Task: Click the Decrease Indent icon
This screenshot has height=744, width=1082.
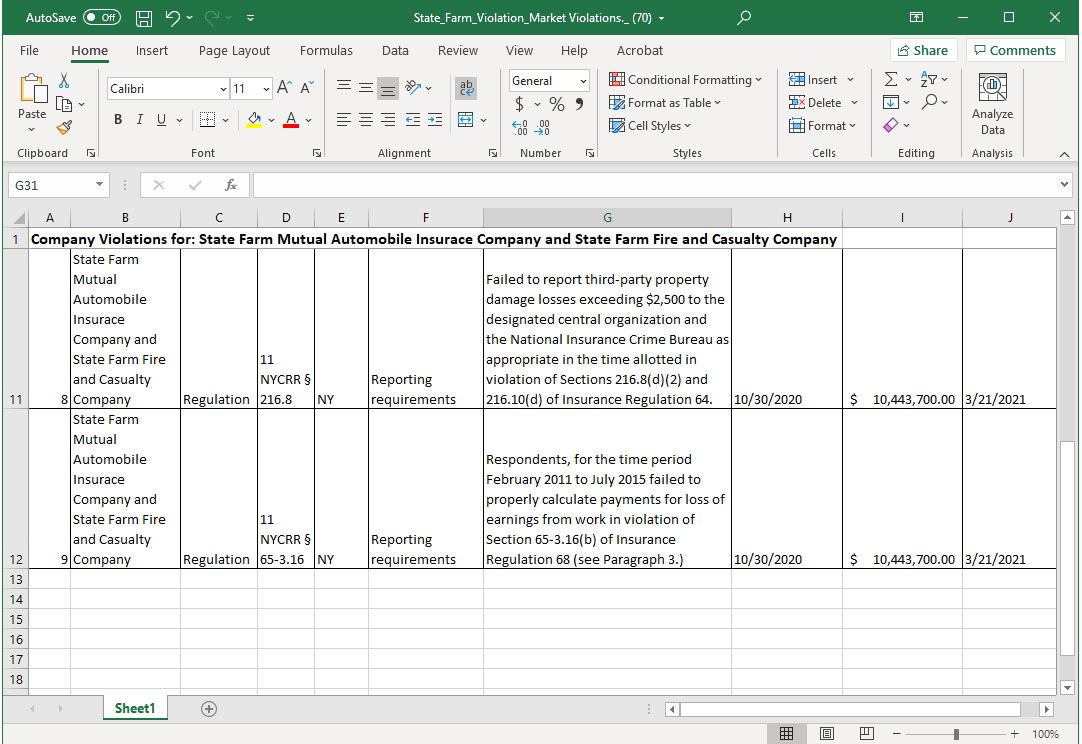Action: click(413, 119)
